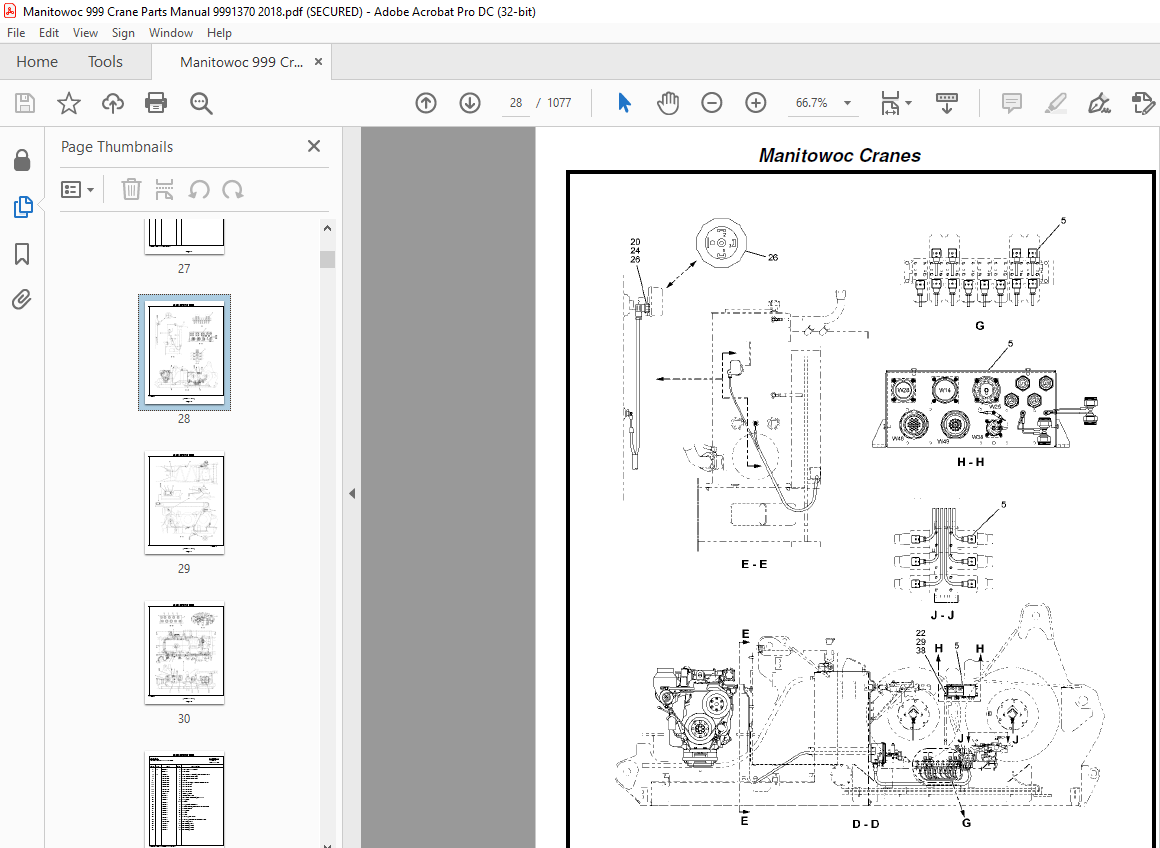Click the Save file icon
The image size is (1160, 848).
point(25,103)
